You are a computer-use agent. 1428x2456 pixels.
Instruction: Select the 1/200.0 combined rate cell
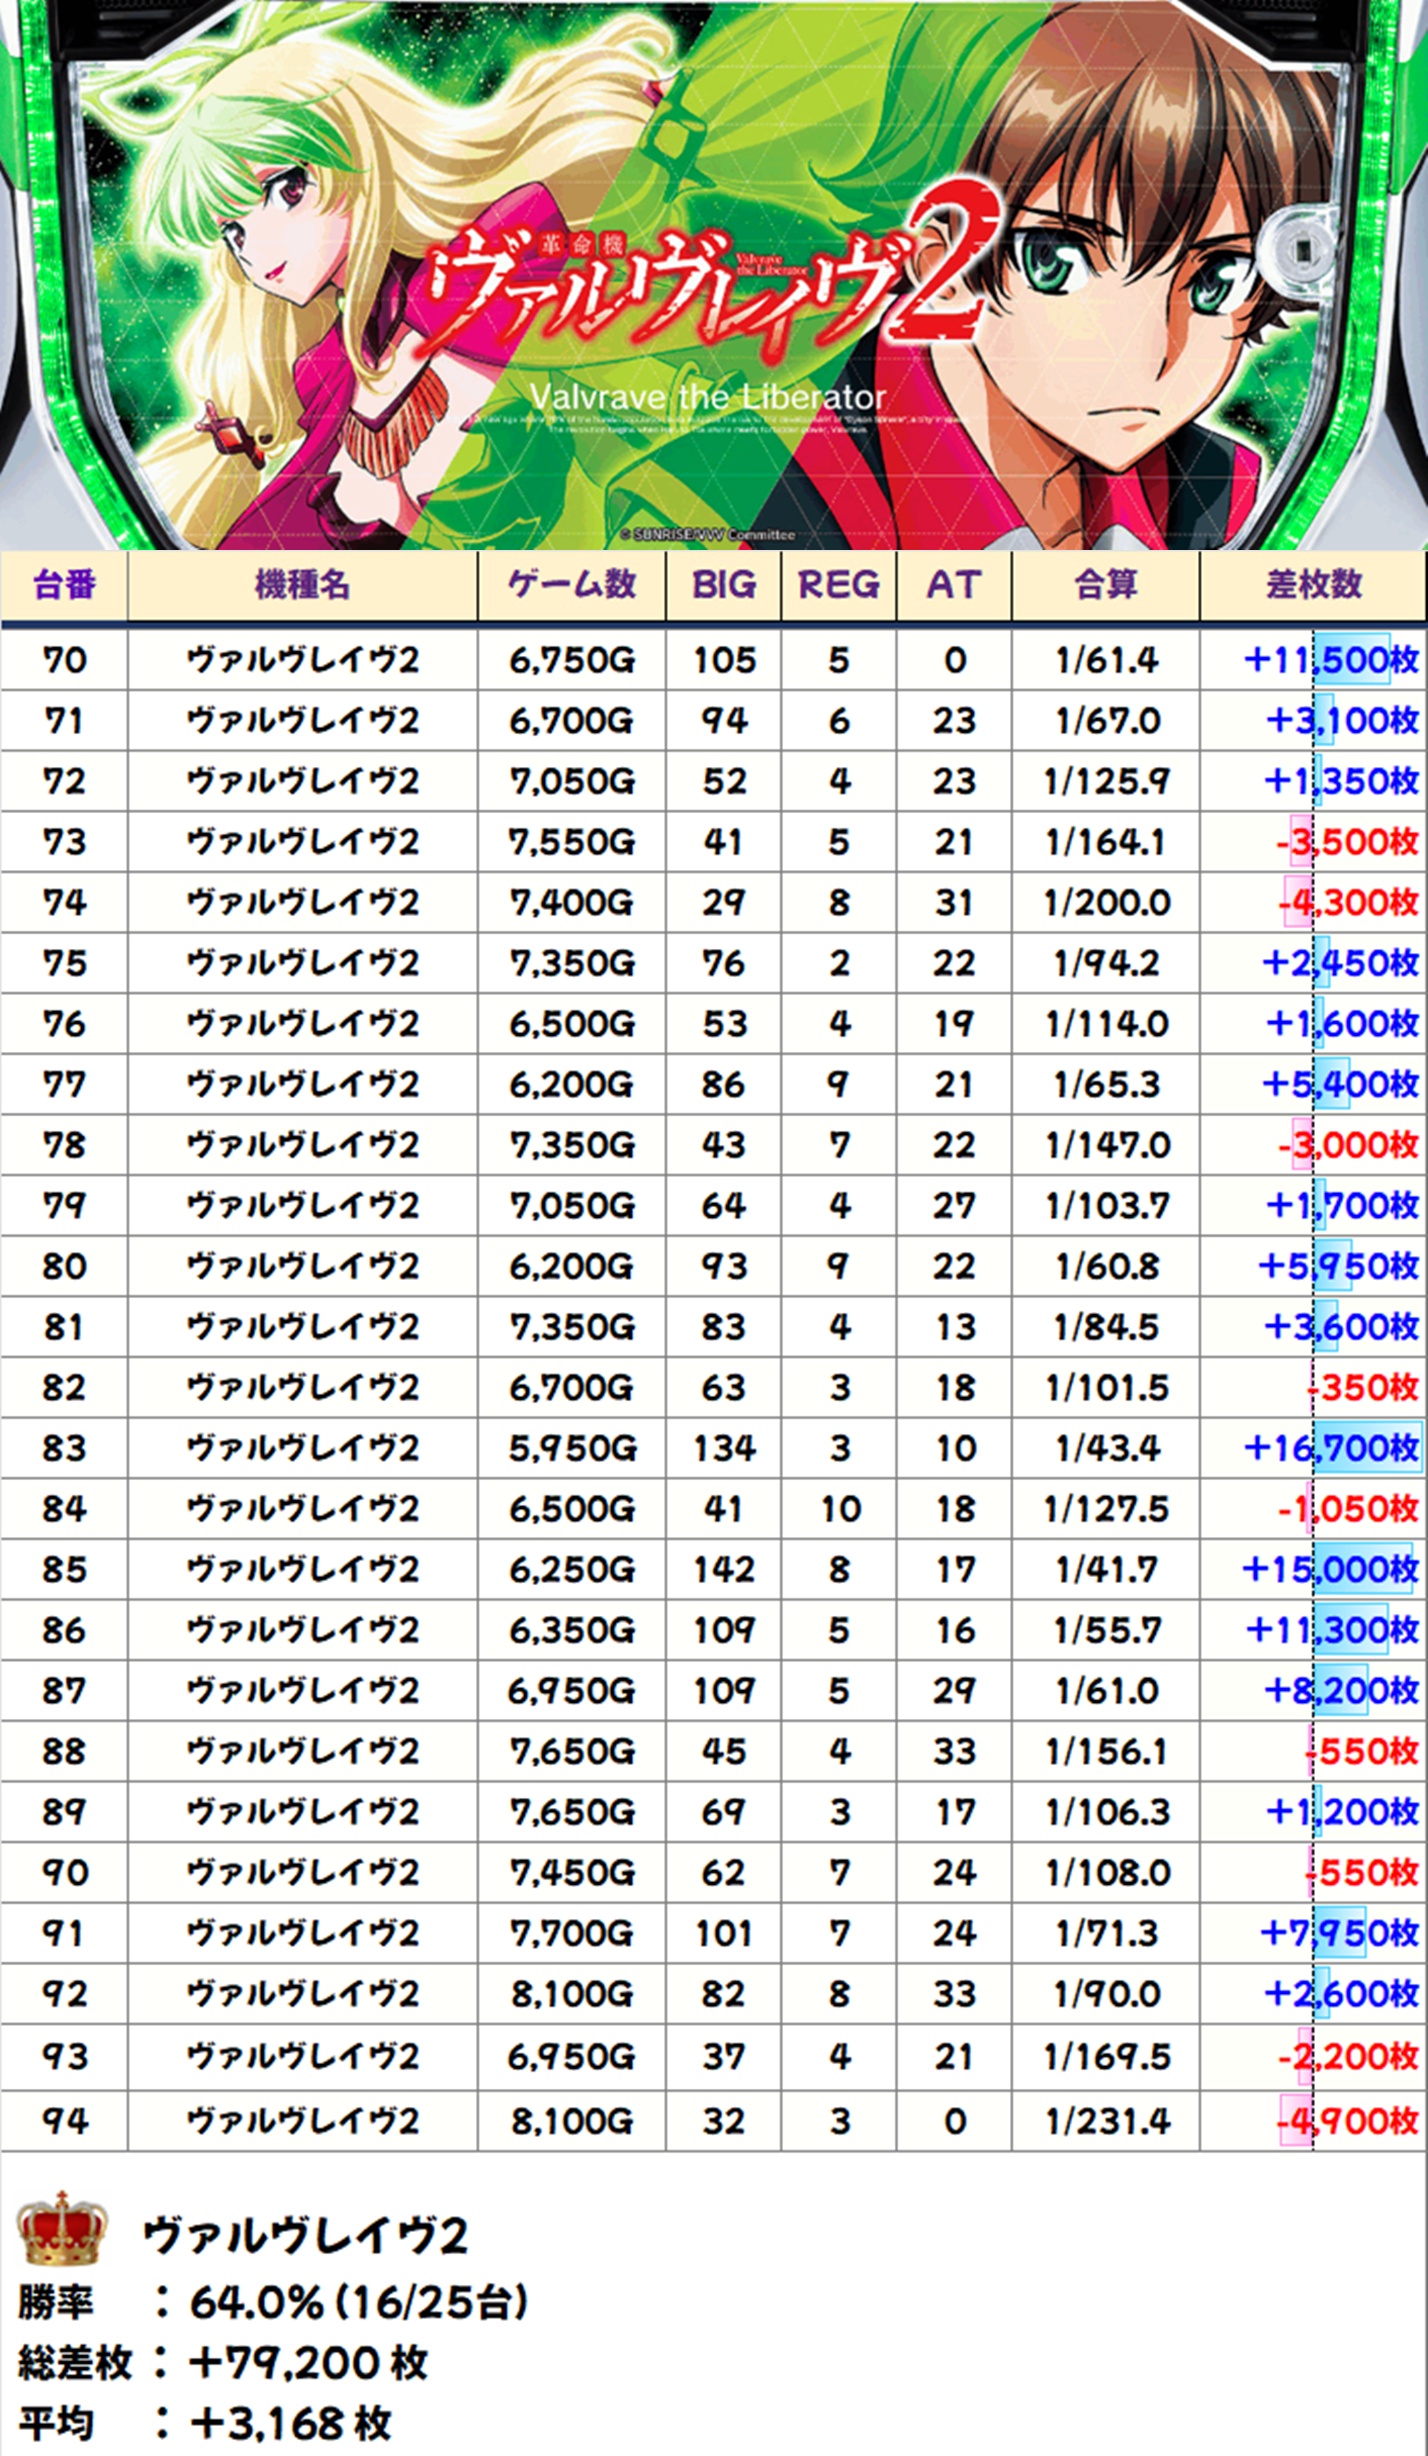[1106, 903]
